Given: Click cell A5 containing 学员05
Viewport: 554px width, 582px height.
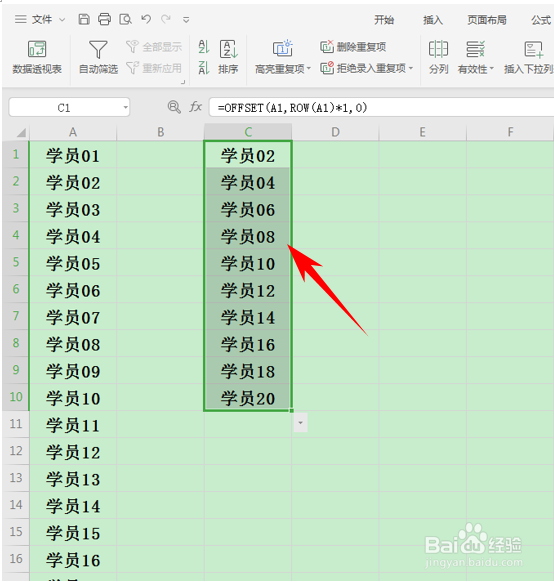Looking at the screenshot, I should pos(73,262).
